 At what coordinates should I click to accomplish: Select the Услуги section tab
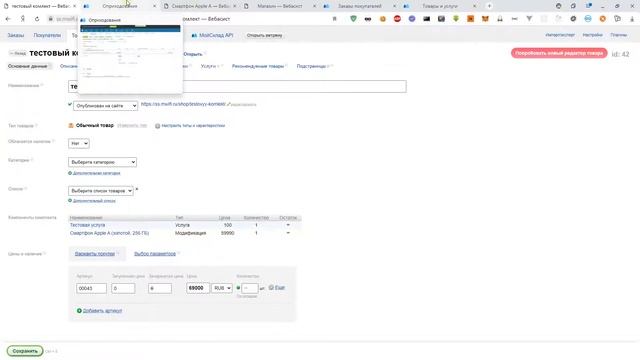coord(209,66)
